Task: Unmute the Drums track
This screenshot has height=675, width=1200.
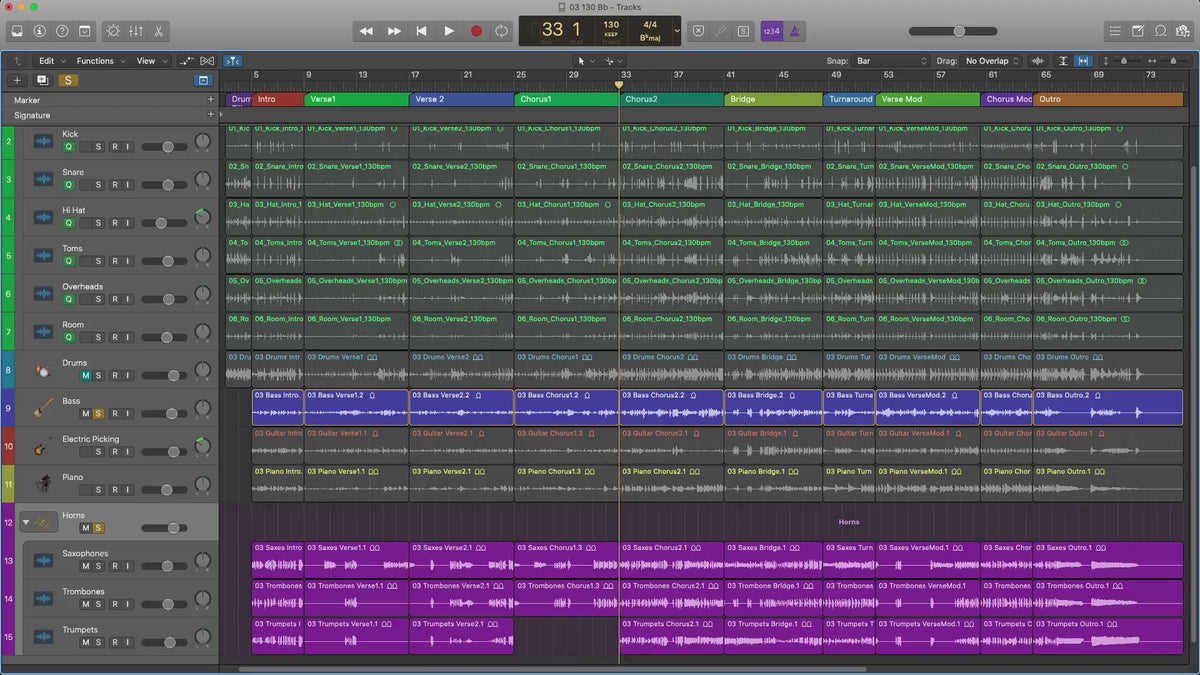Action: point(85,376)
